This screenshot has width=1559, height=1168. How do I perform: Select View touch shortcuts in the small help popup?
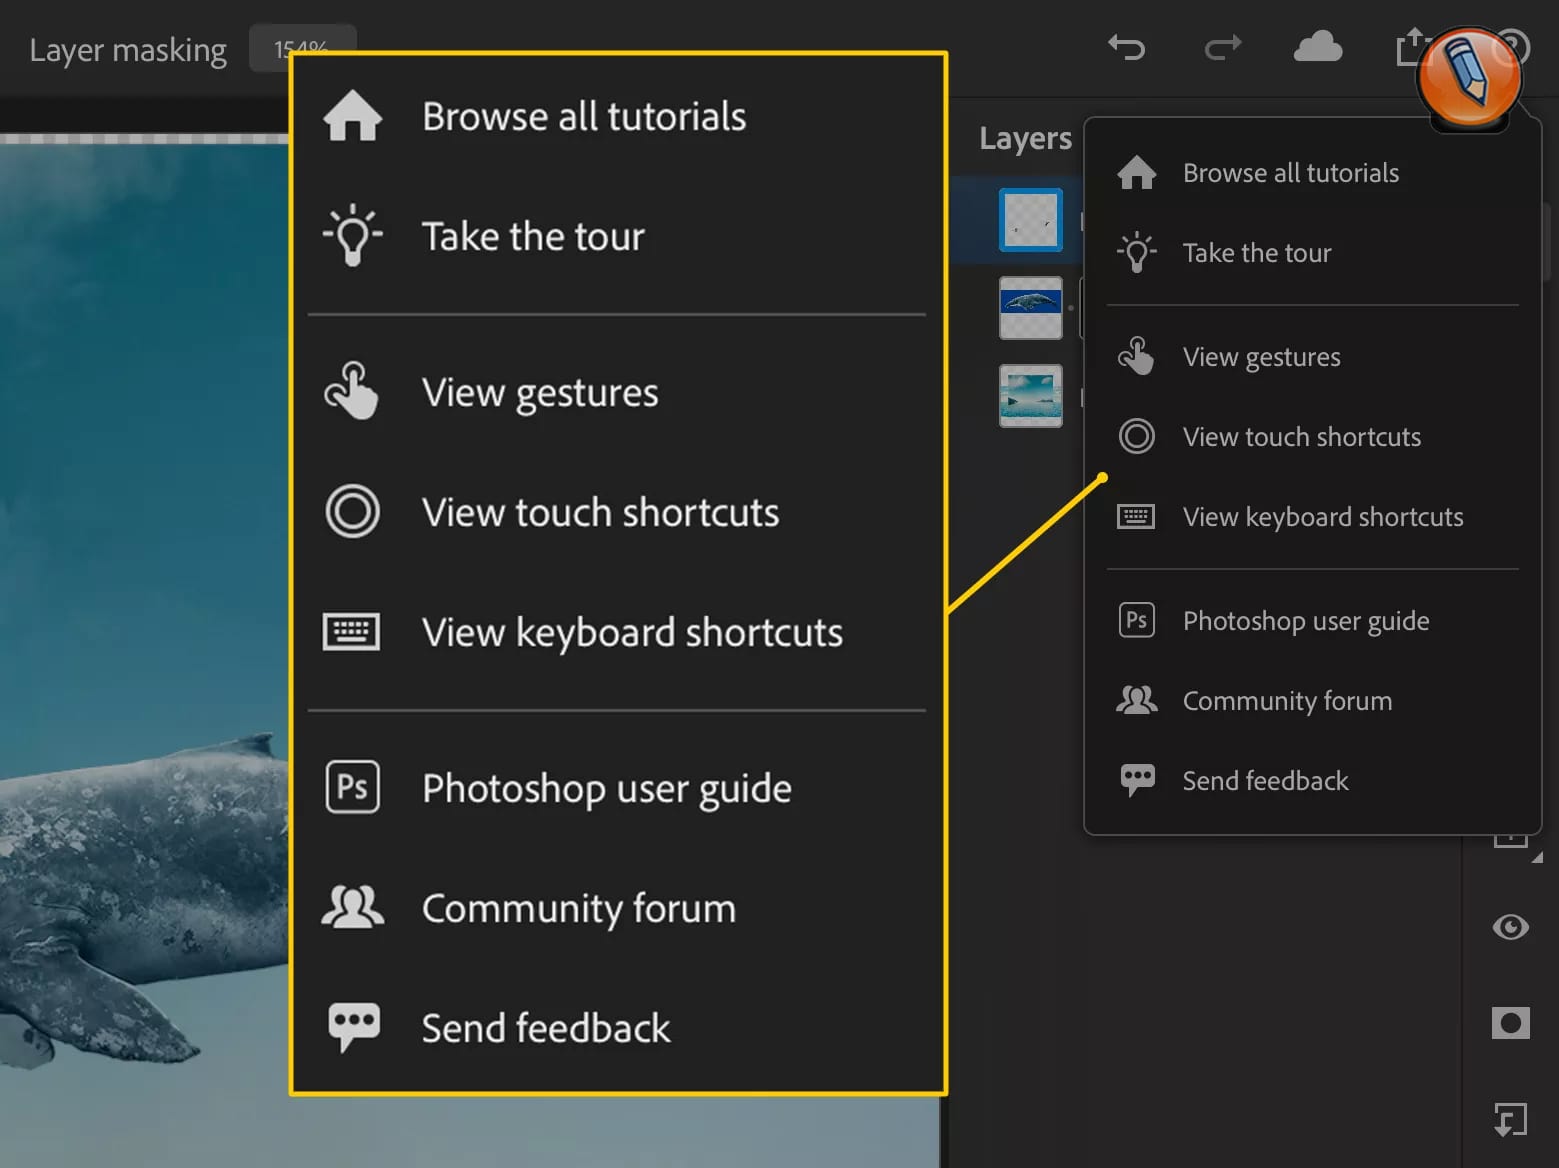[1312, 437]
